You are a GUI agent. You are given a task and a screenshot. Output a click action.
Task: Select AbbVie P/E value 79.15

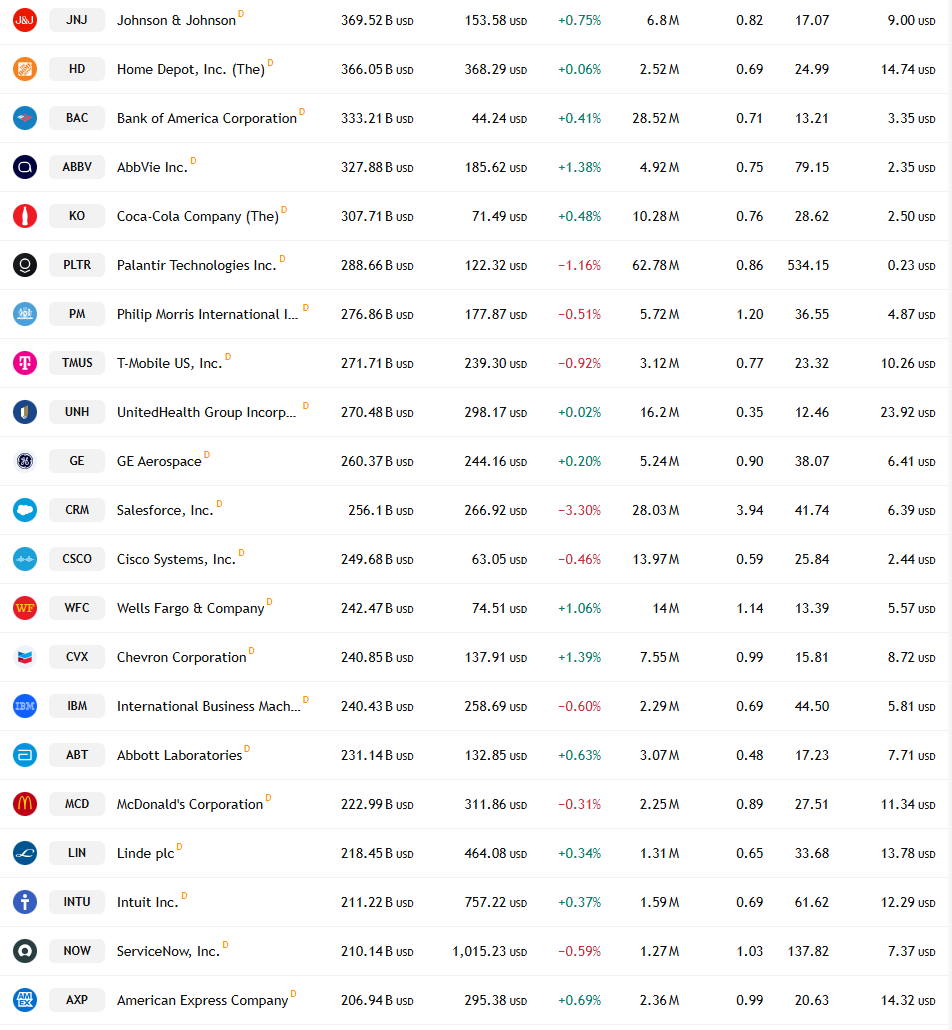point(812,168)
